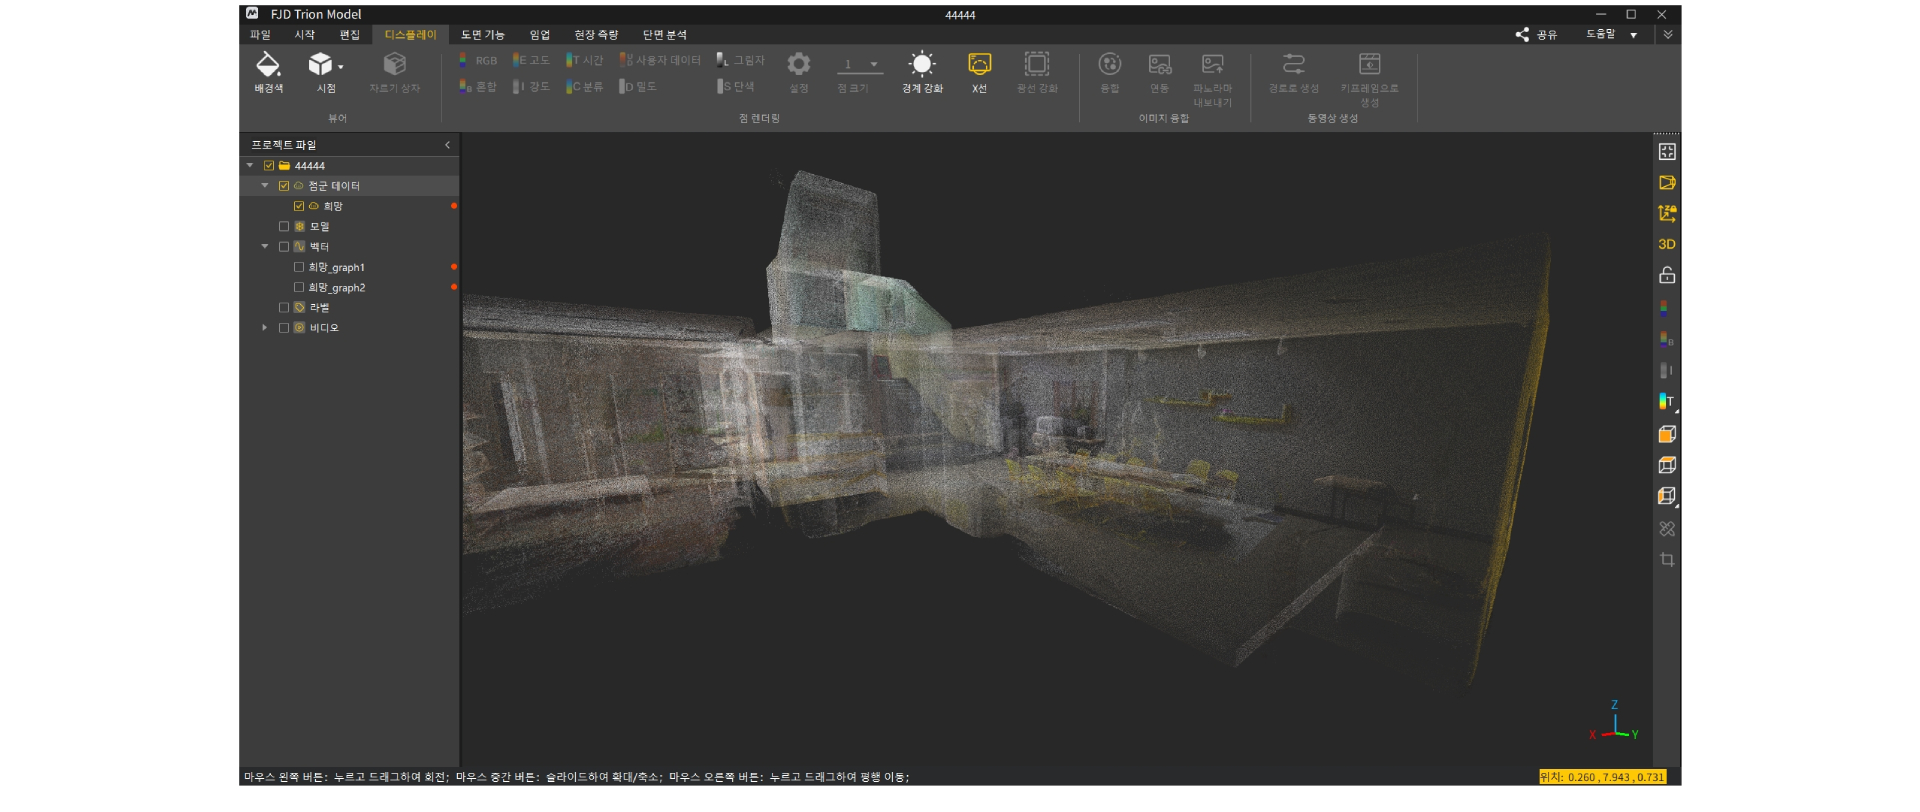Click the 공유 share button
Screen dimensions: 1920x812
pos(1536,35)
